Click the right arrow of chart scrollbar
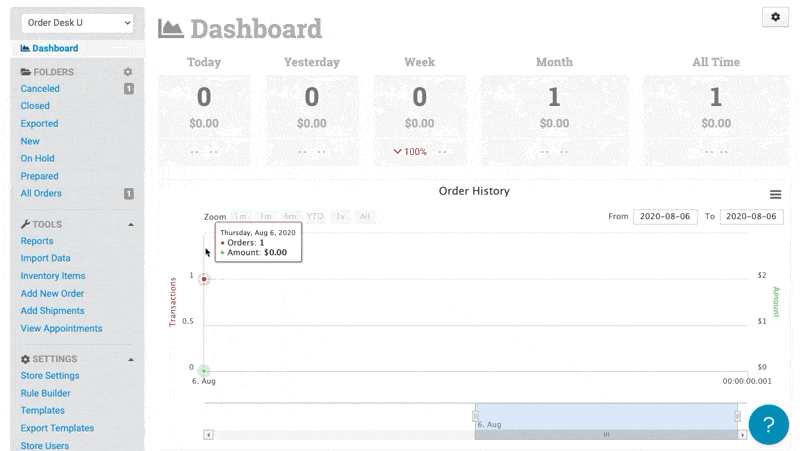The height and width of the screenshot is (451, 800). pyautogui.click(x=742, y=435)
